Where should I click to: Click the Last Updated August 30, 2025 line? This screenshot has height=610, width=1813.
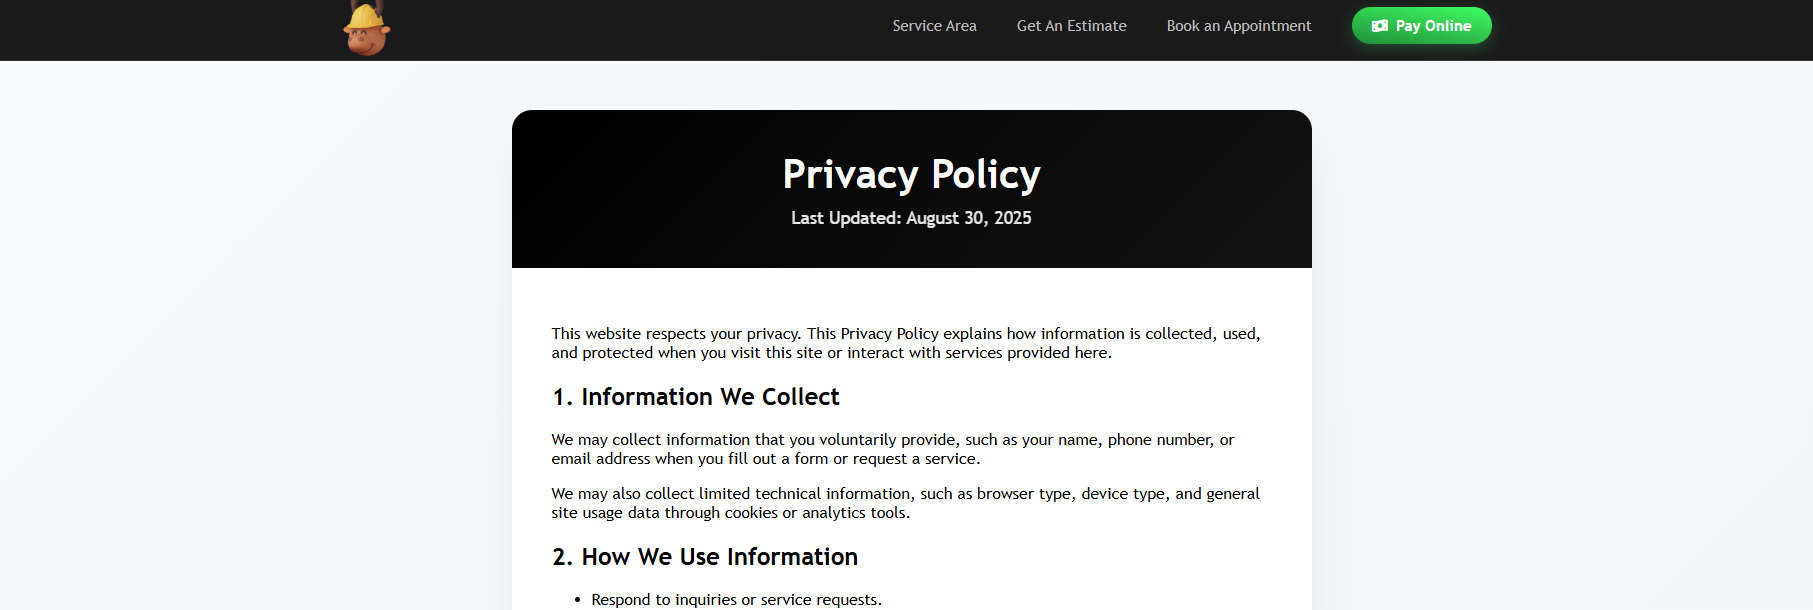(x=911, y=218)
